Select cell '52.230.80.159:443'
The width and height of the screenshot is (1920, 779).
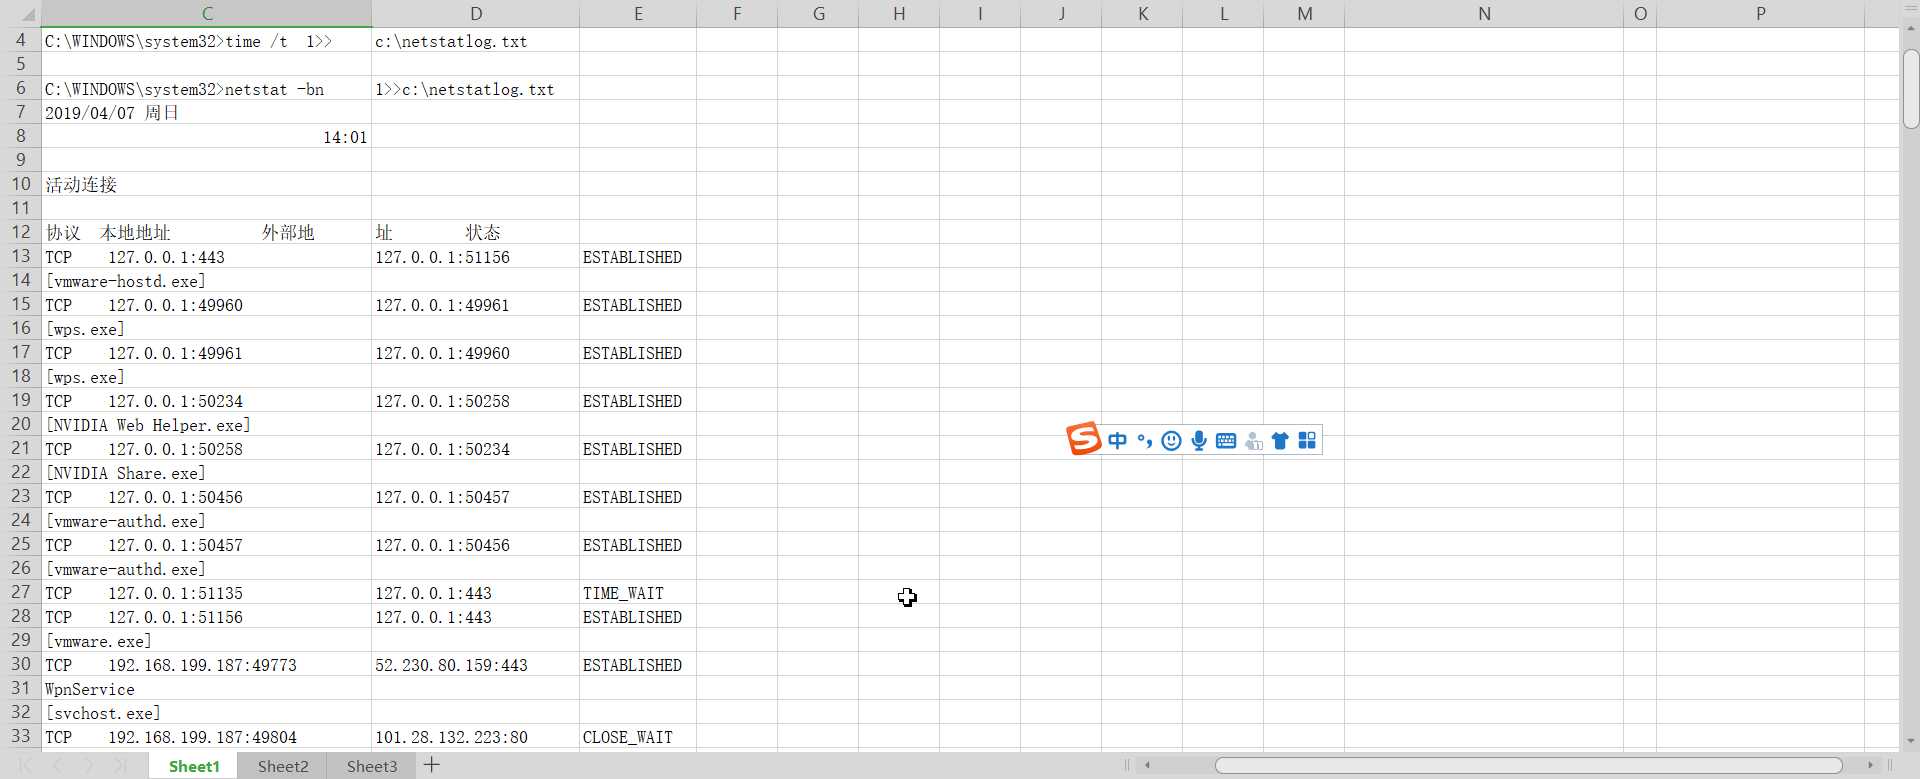click(x=476, y=665)
